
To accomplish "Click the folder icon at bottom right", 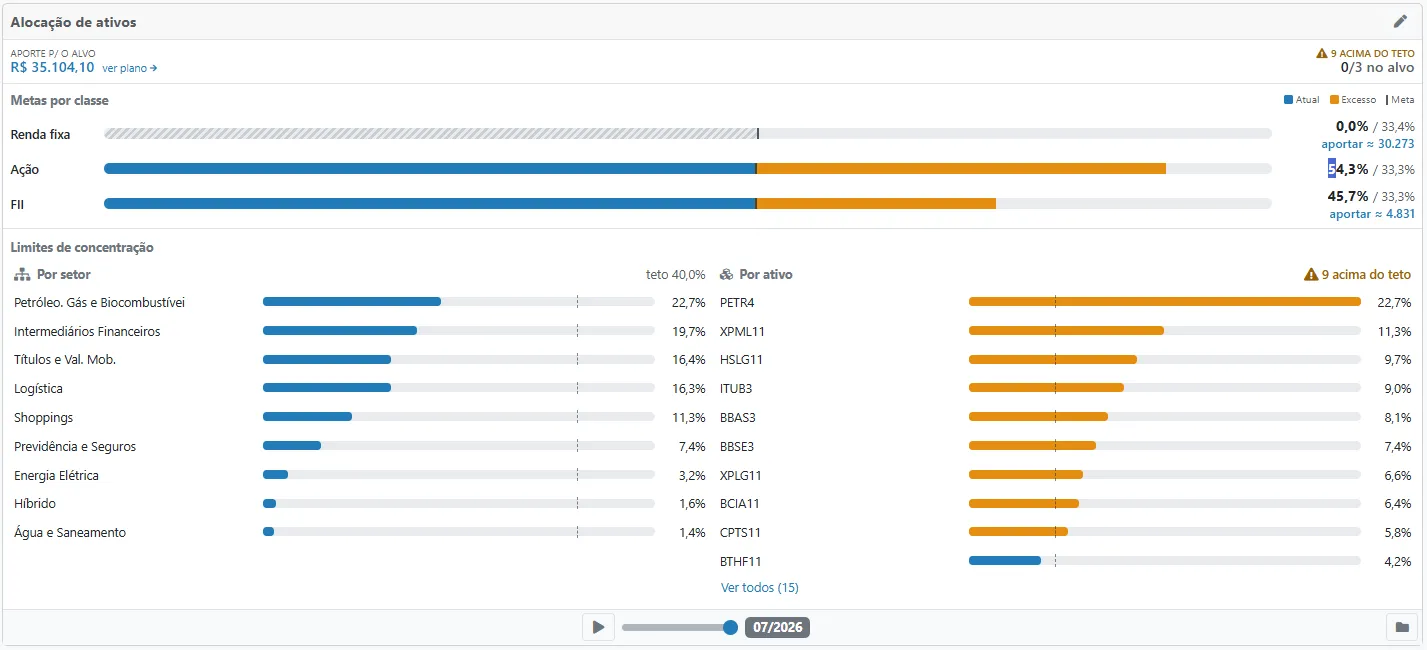I will point(1402,627).
